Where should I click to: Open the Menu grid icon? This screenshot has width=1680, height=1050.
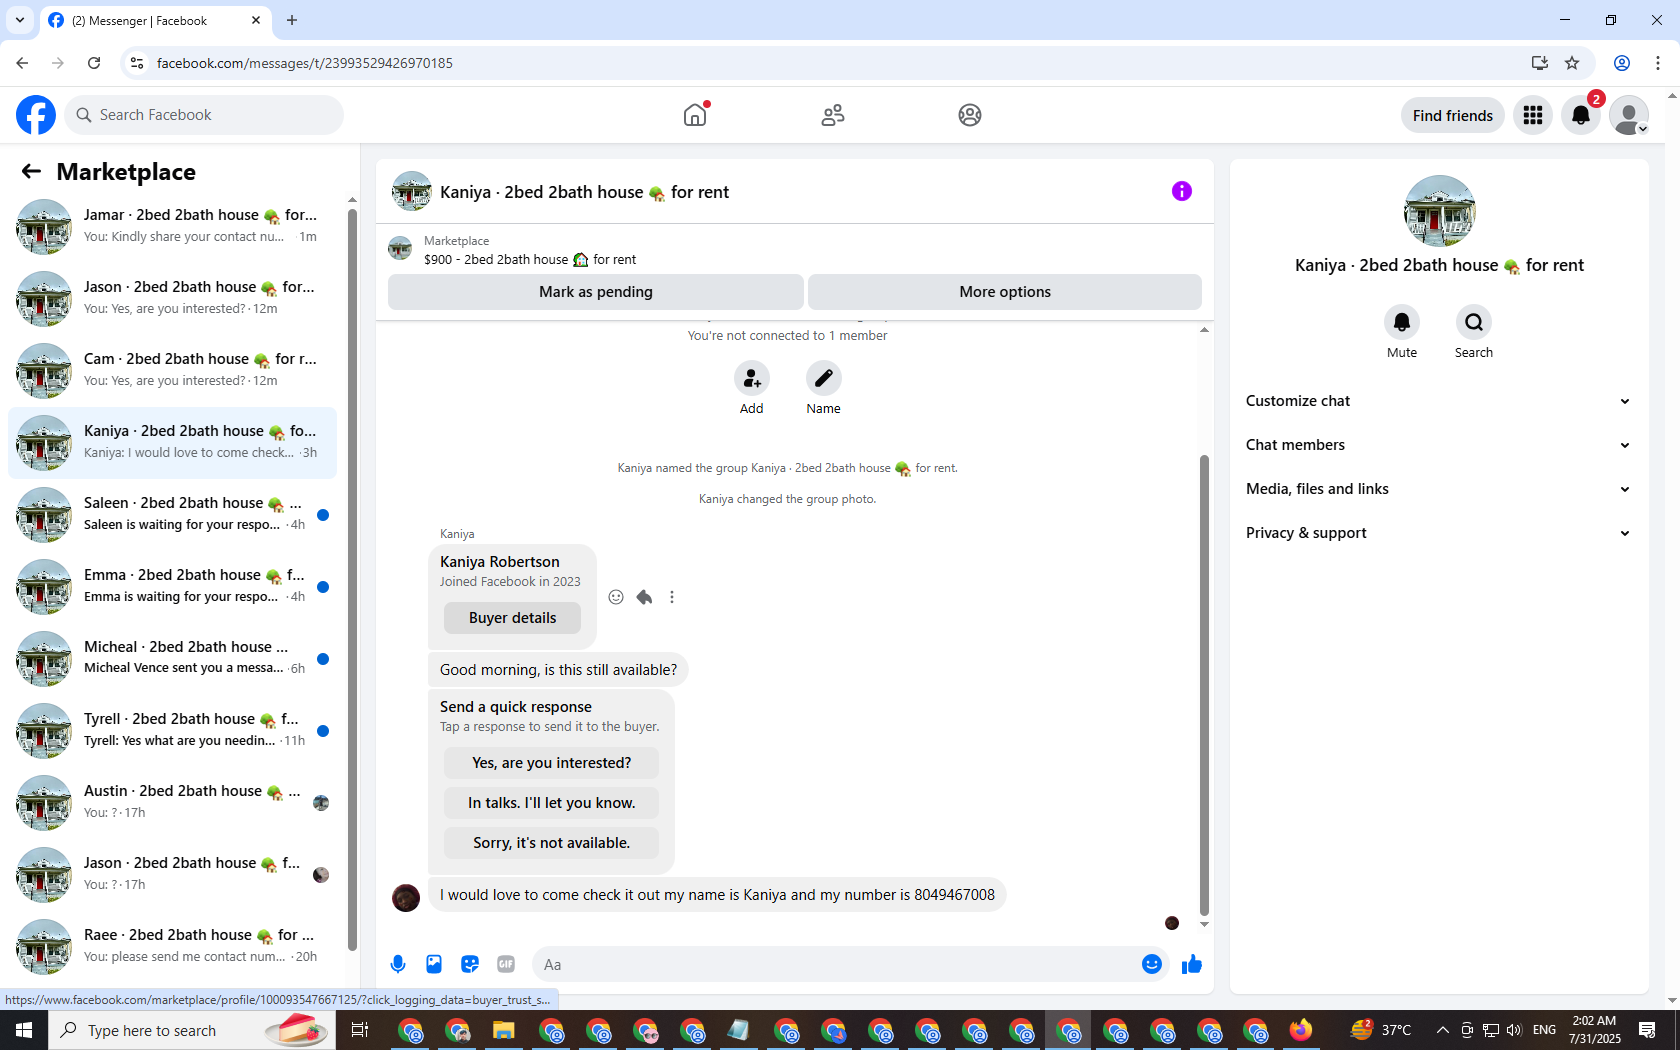point(1533,115)
